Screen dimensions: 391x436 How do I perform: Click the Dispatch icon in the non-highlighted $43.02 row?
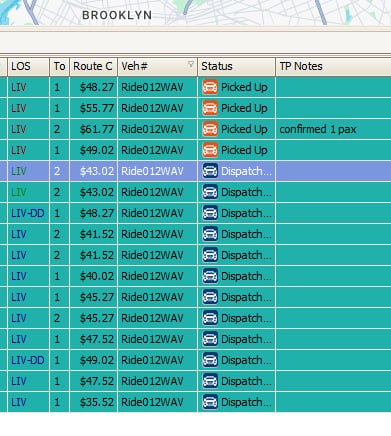click(x=210, y=192)
